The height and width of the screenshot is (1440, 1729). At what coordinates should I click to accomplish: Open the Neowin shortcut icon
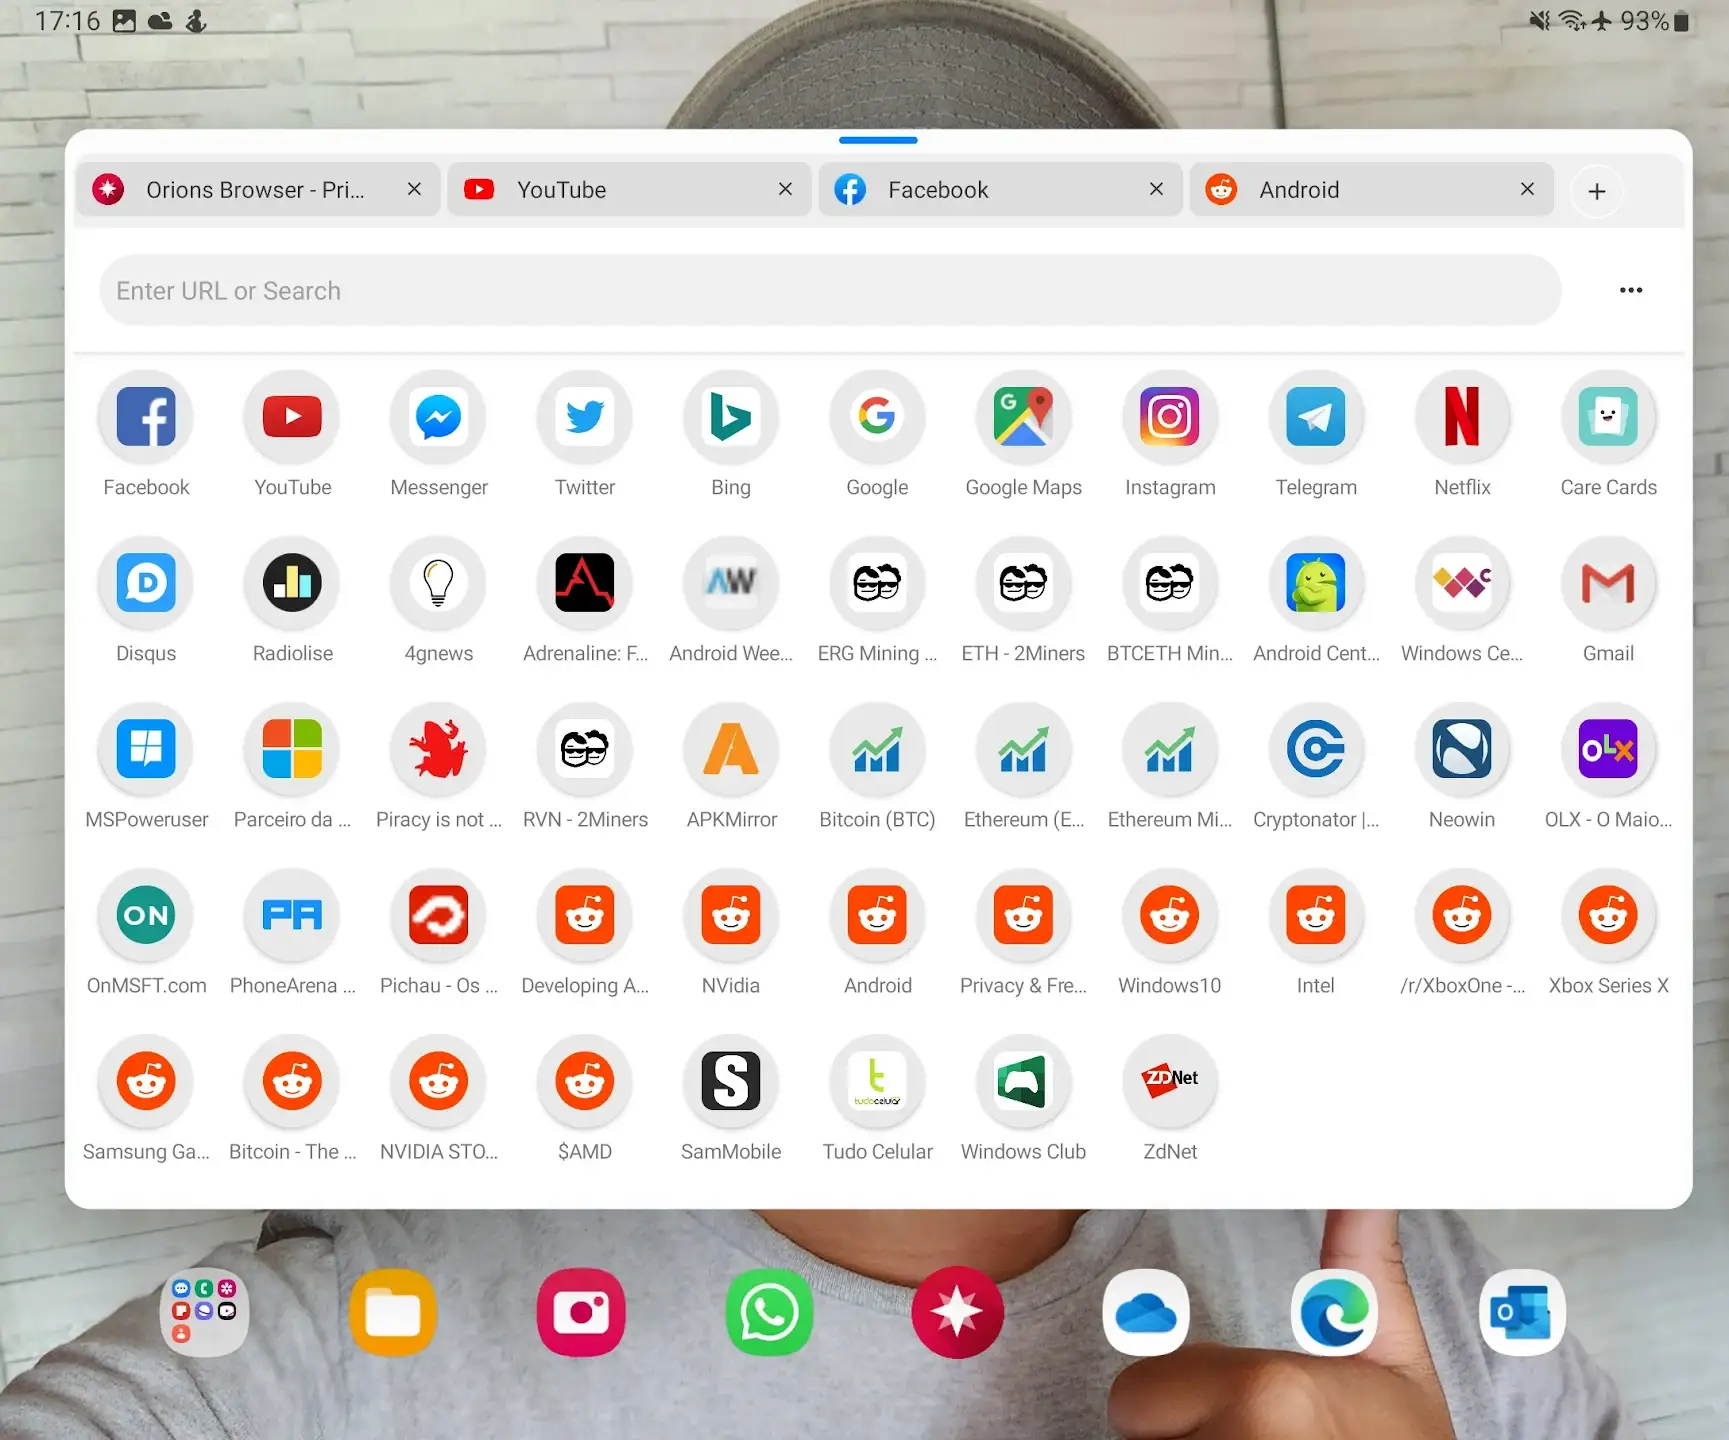tap(1461, 749)
